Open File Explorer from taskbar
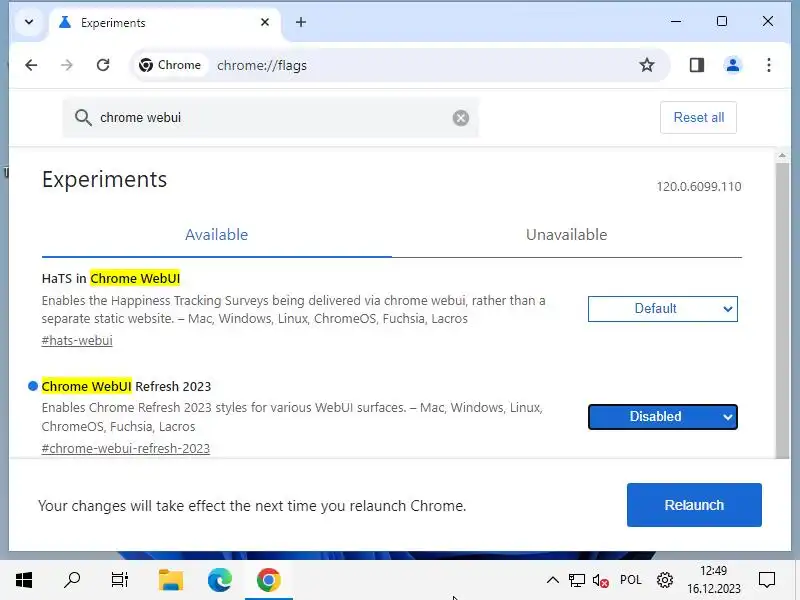 click(x=171, y=580)
